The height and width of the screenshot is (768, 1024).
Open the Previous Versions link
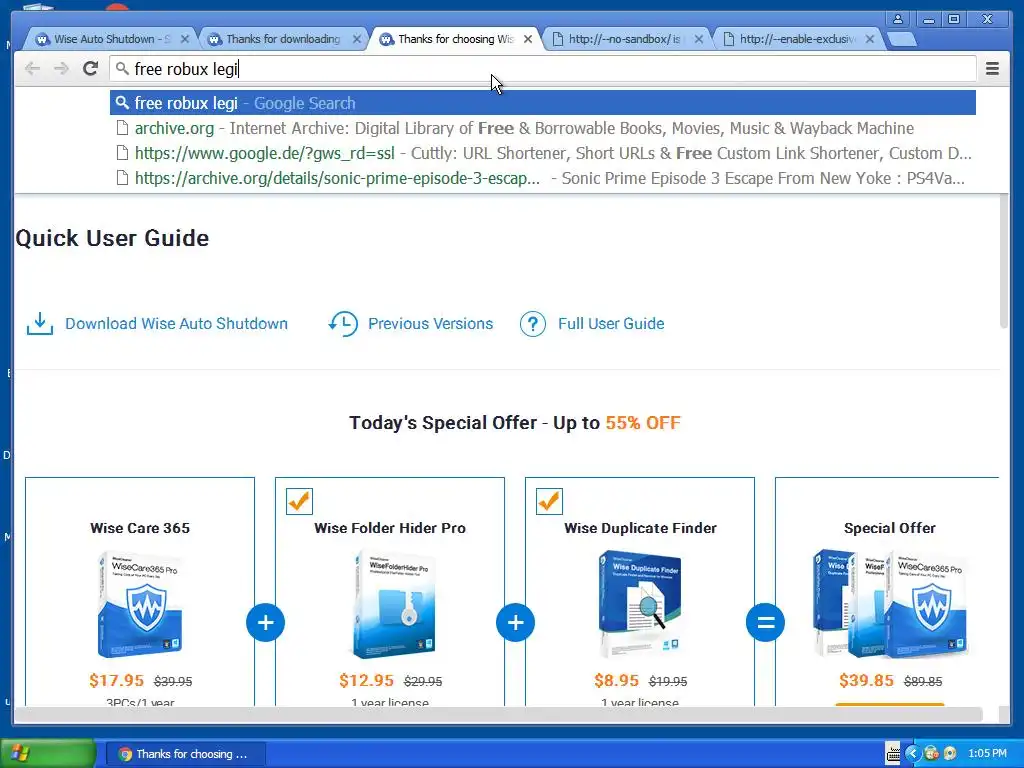click(x=430, y=323)
